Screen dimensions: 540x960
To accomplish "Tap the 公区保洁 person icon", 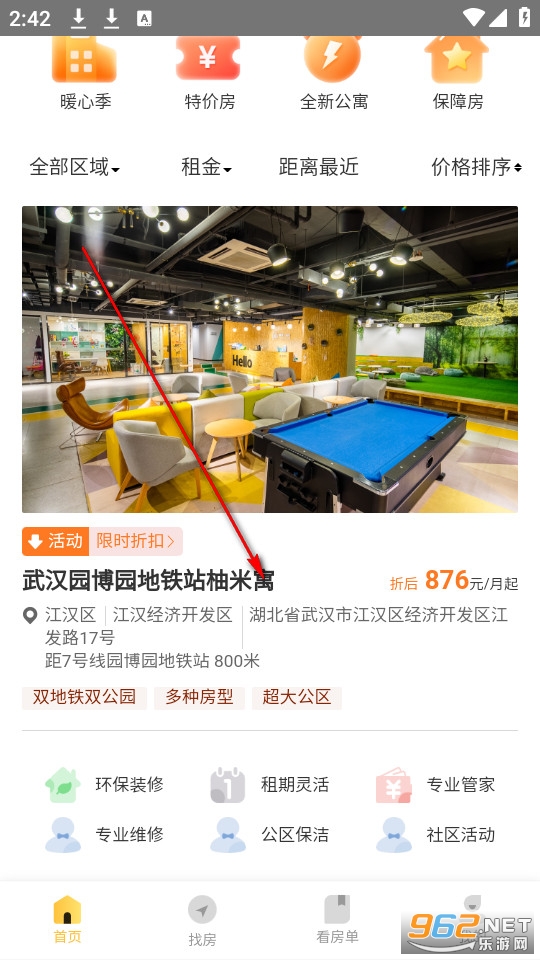I will pos(228,834).
